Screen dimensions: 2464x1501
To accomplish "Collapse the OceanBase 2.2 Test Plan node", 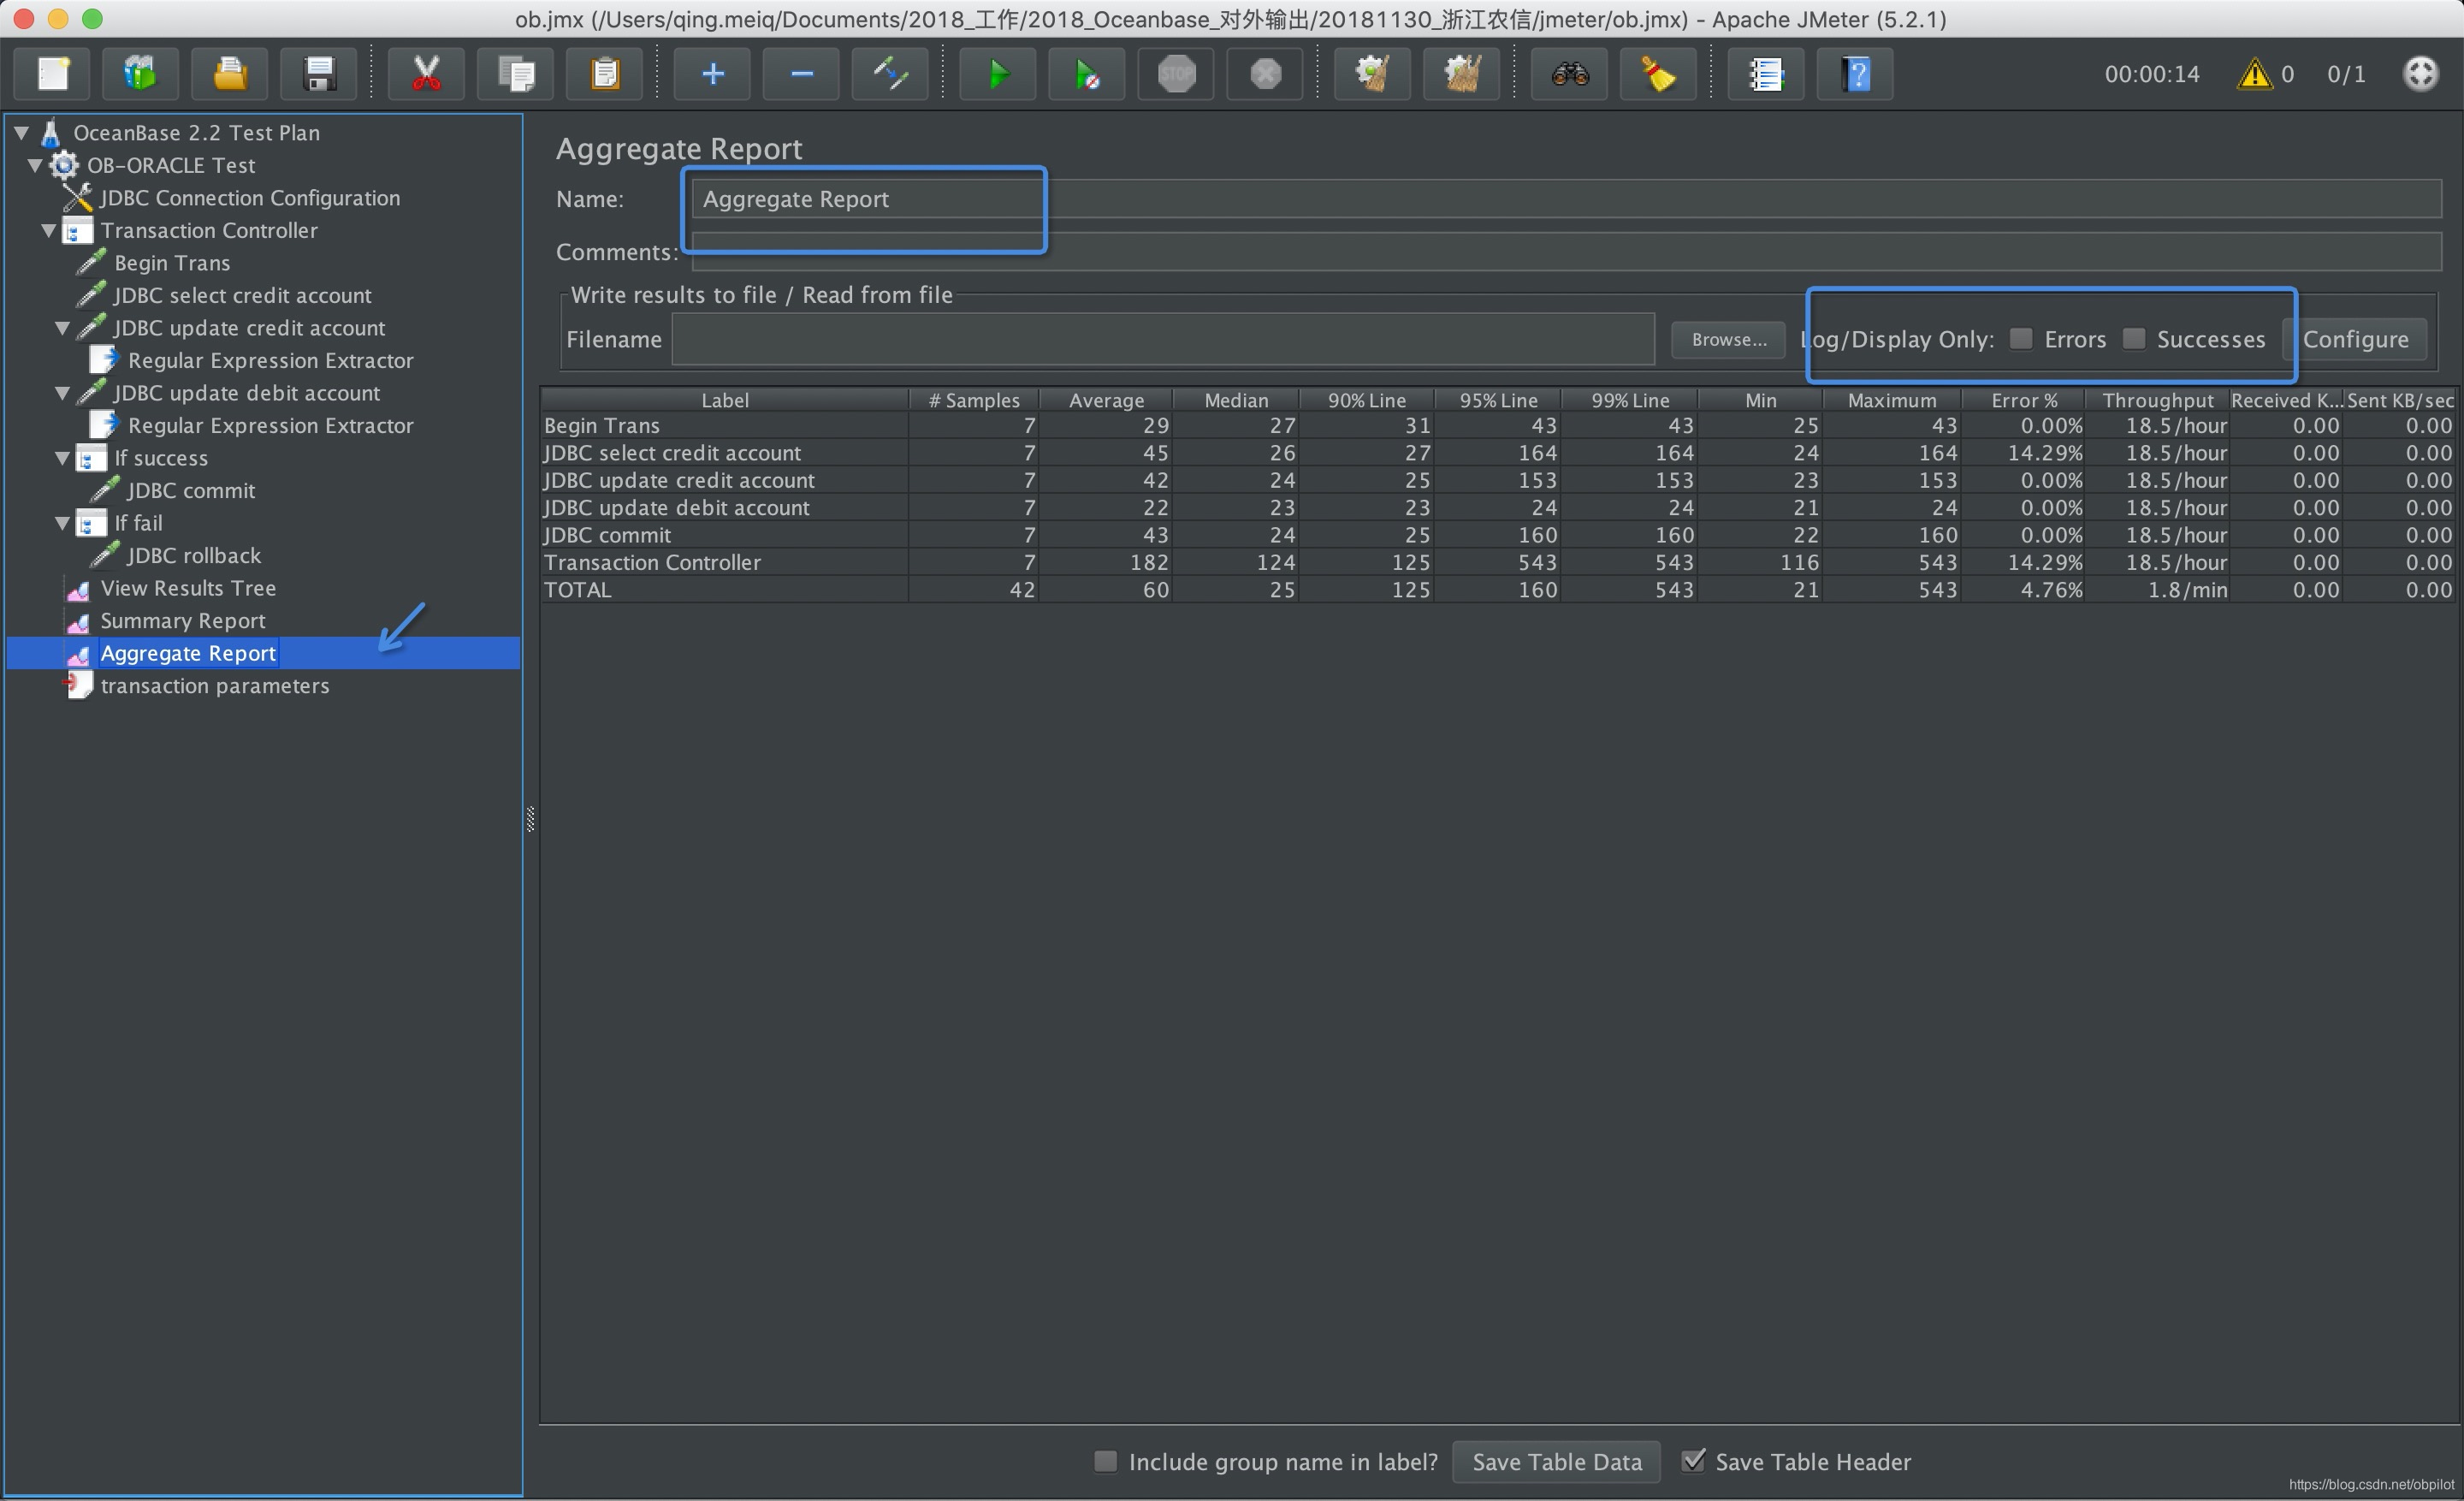I will point(21,132).
